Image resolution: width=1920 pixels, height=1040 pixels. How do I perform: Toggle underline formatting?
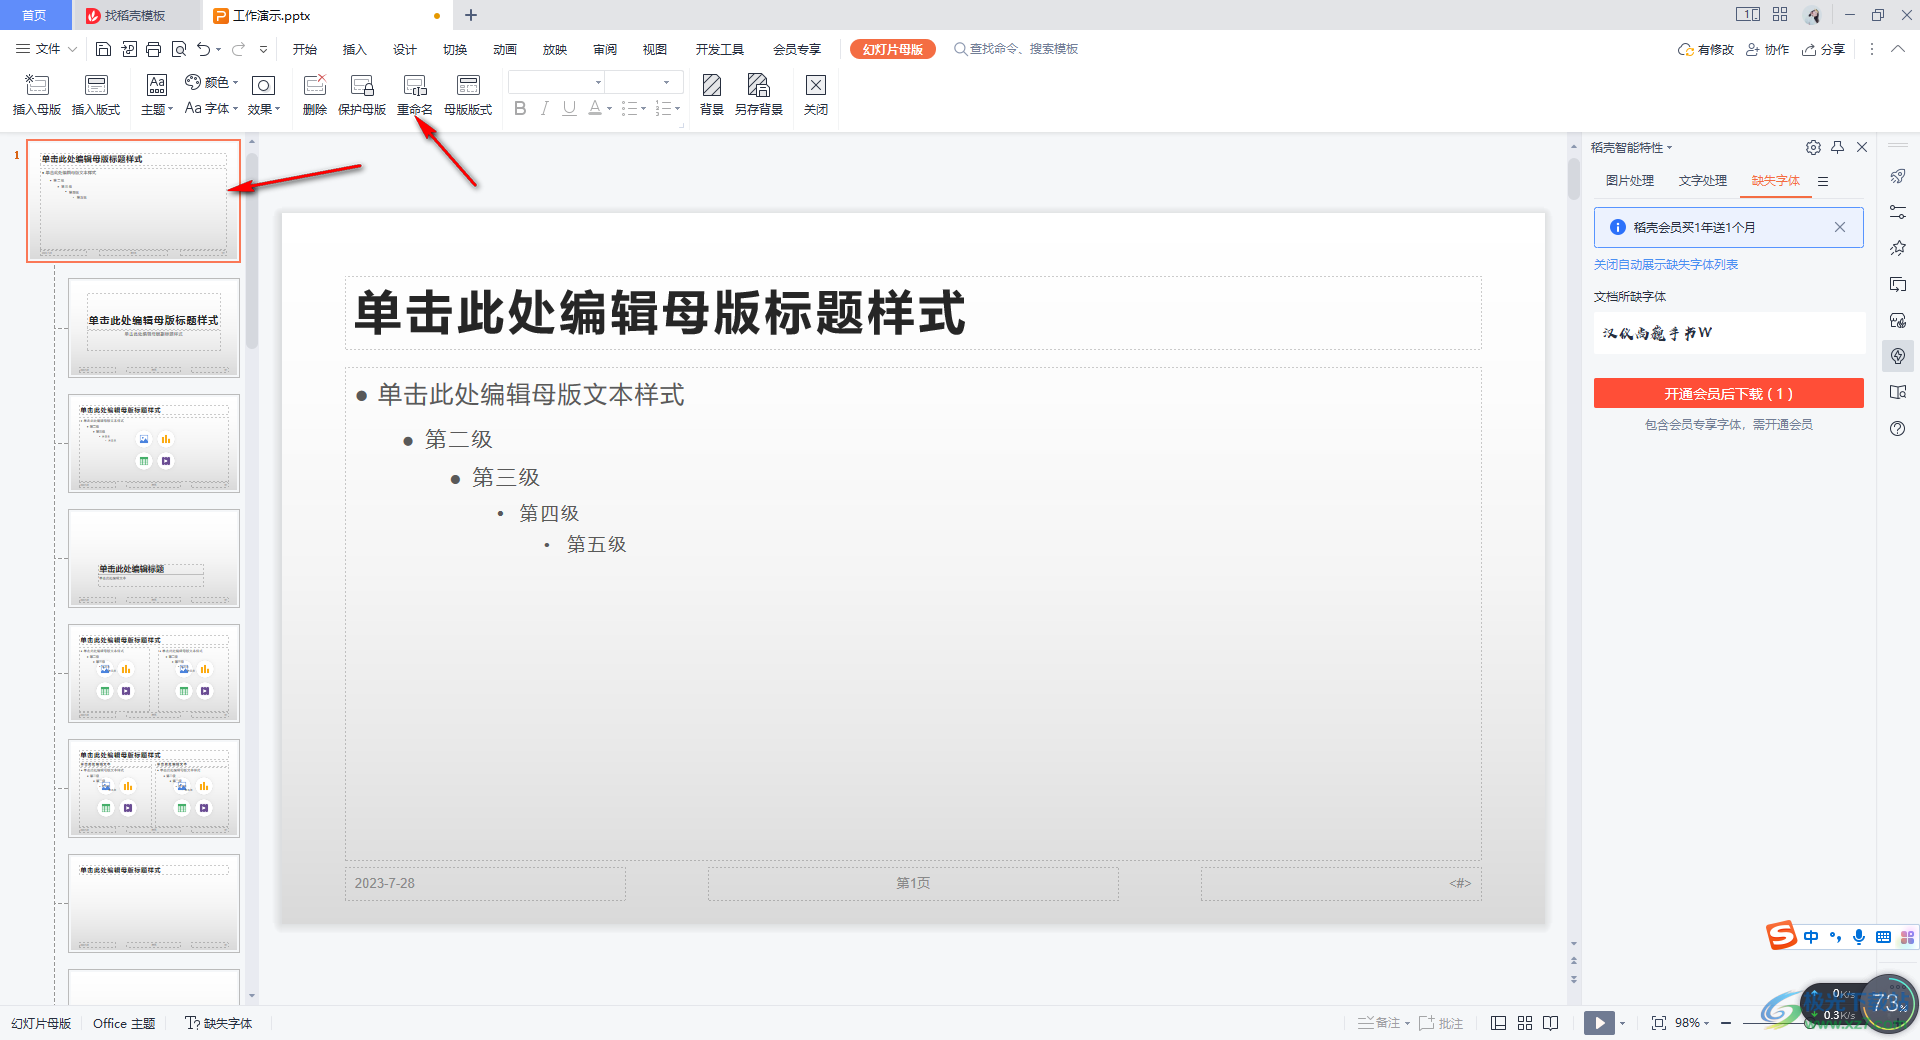click(x=569, y=108)
